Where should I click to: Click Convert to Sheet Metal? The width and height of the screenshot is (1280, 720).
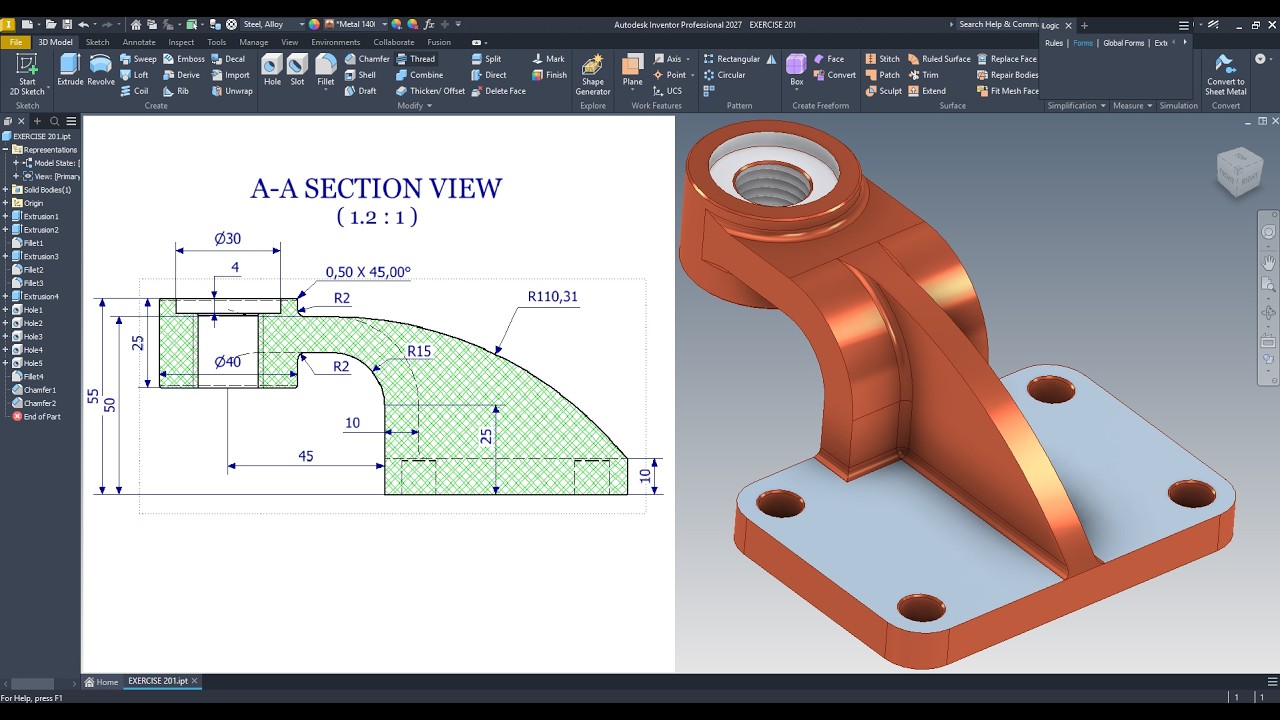[x=1225, y=75]
